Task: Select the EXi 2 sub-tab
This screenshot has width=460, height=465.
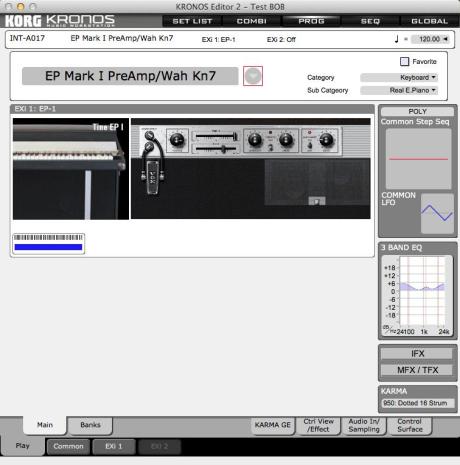Action: 159,446
